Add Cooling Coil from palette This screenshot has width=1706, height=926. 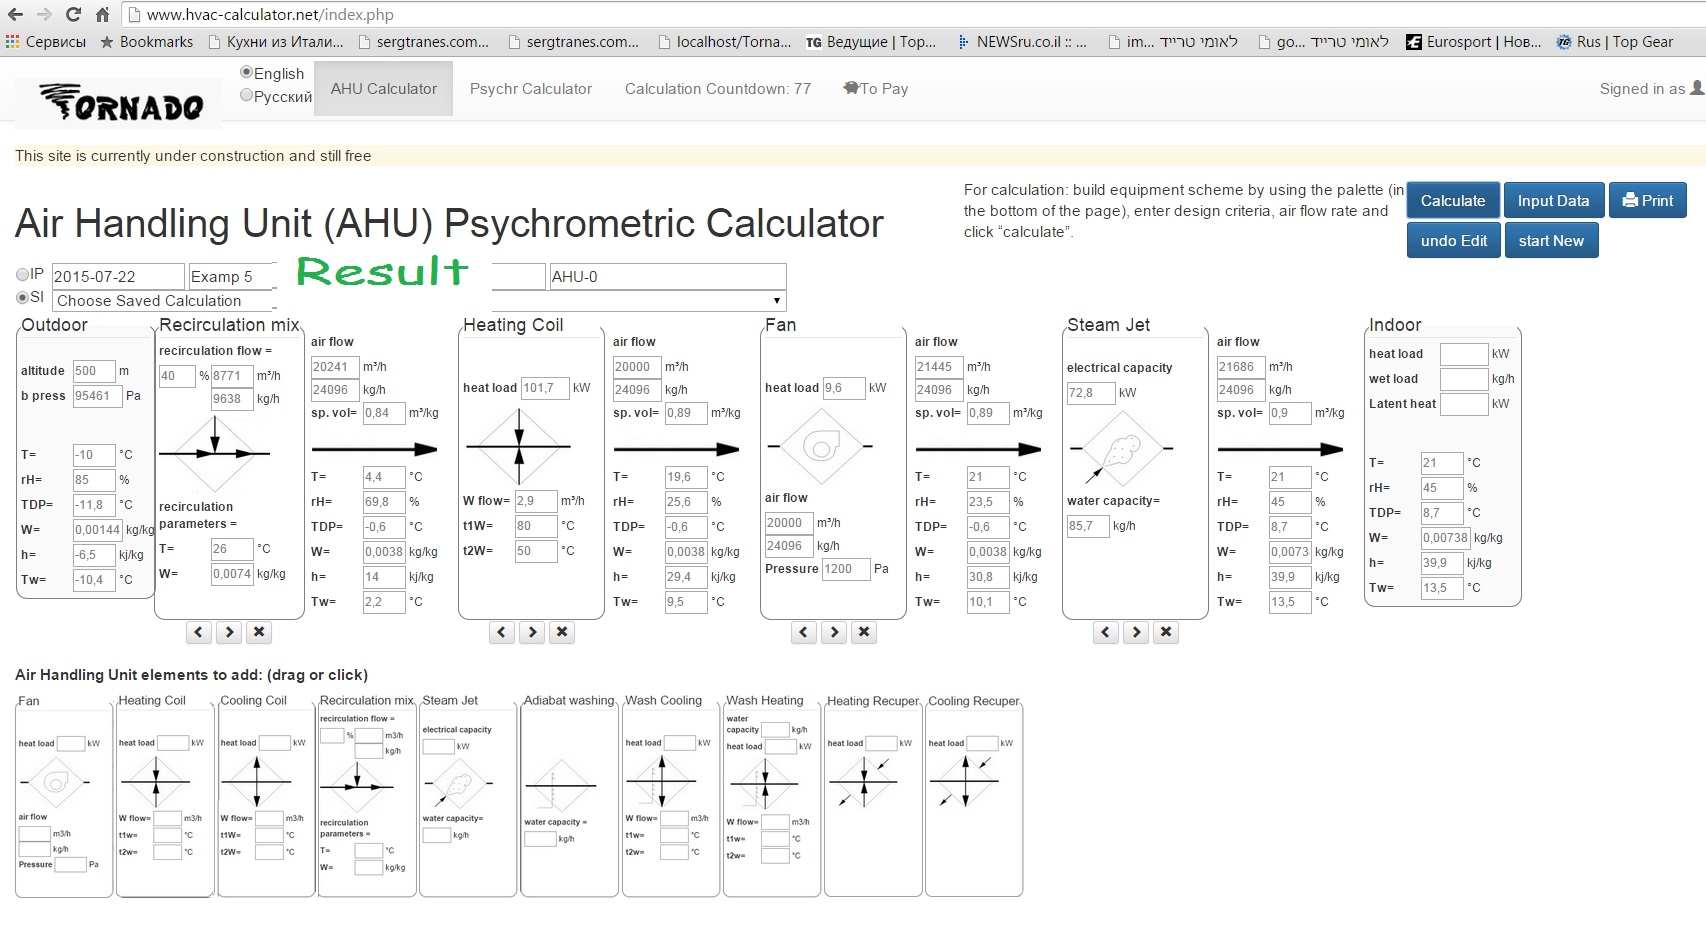(266, 795)
